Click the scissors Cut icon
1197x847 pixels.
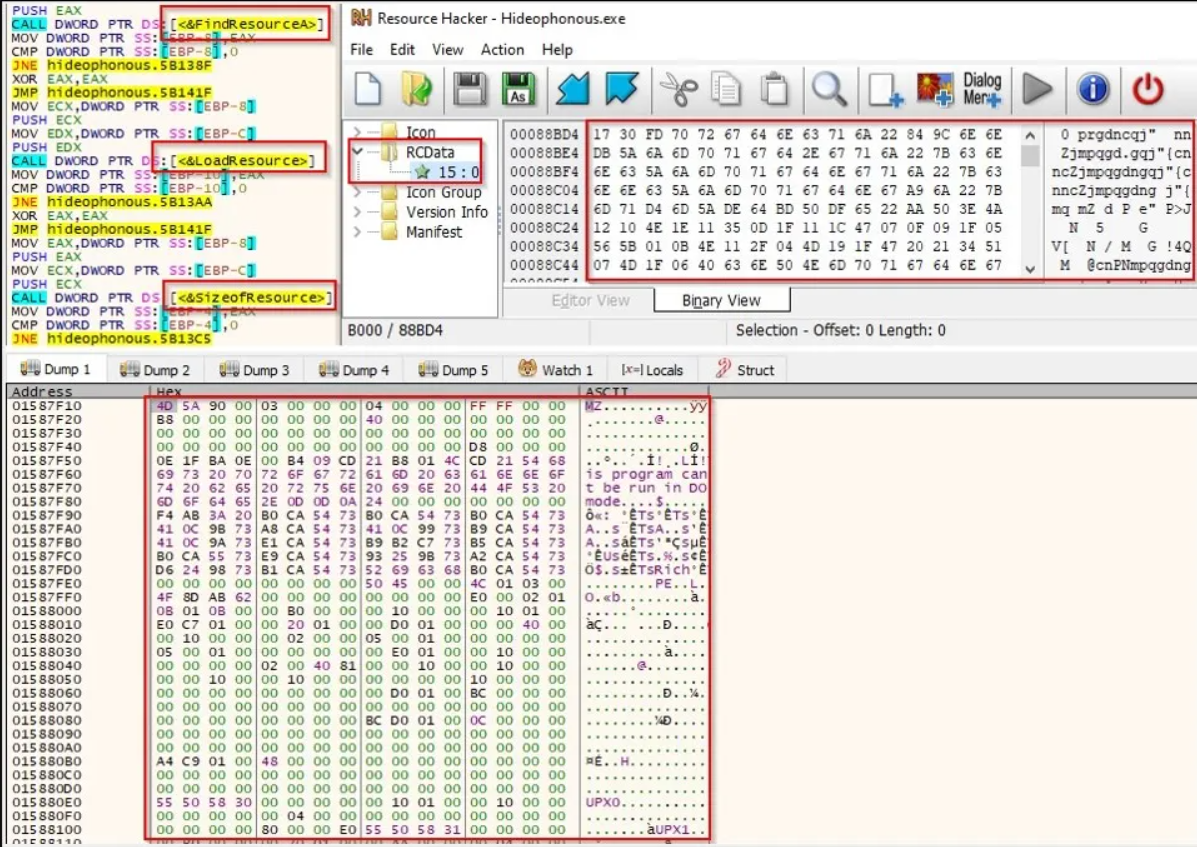678,89
